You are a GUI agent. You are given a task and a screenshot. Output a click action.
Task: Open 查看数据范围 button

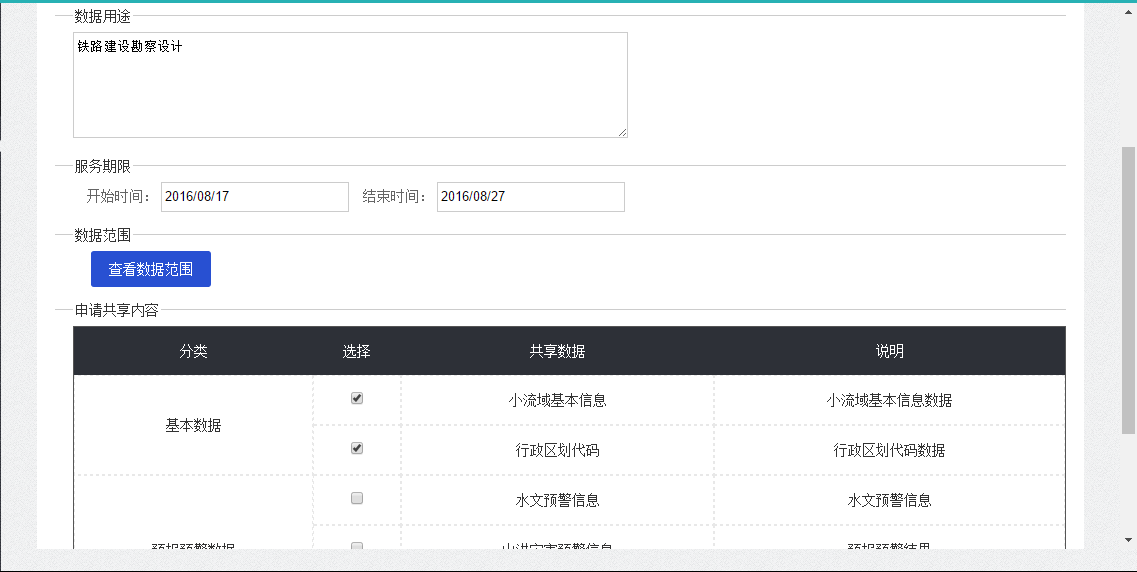pyautogui.click(x=151, y=269)
